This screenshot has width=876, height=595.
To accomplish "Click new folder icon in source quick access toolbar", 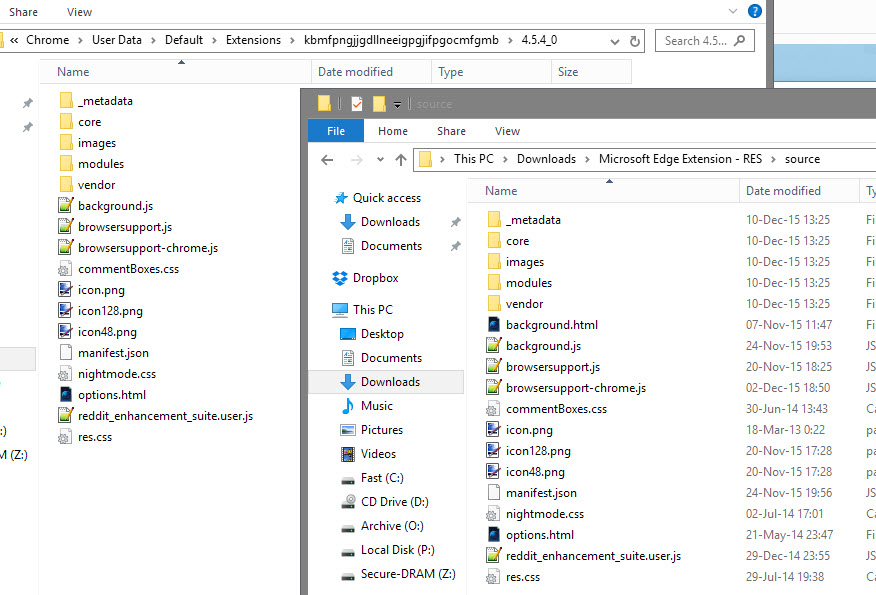I will point(379,103).
